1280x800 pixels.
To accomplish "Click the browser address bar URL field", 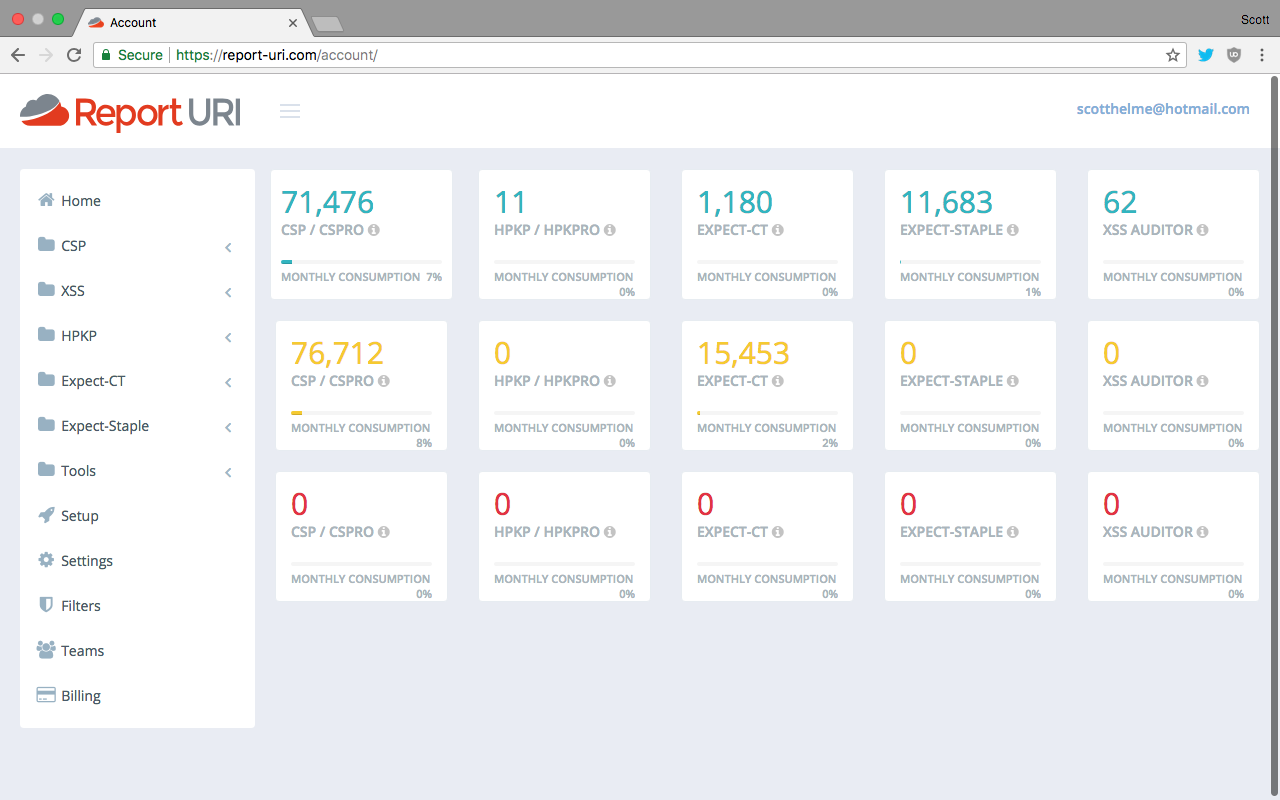I will (x=640, y=55).
